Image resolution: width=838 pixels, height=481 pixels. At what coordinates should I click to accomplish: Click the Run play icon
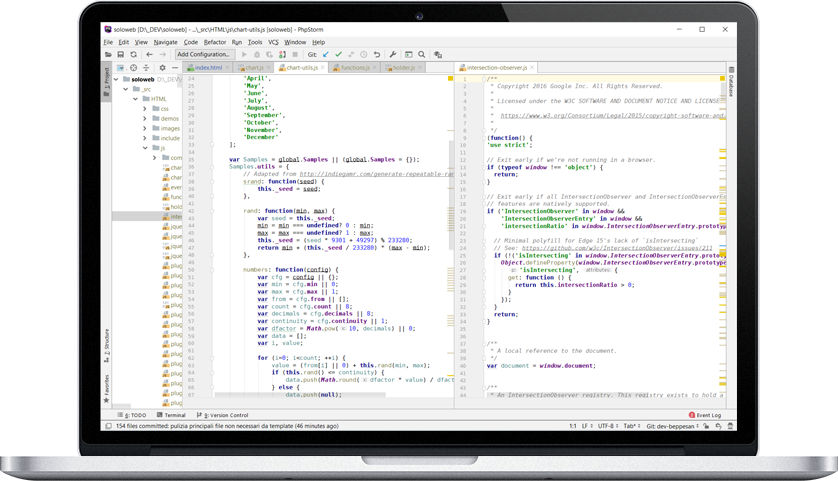[244, 55]
